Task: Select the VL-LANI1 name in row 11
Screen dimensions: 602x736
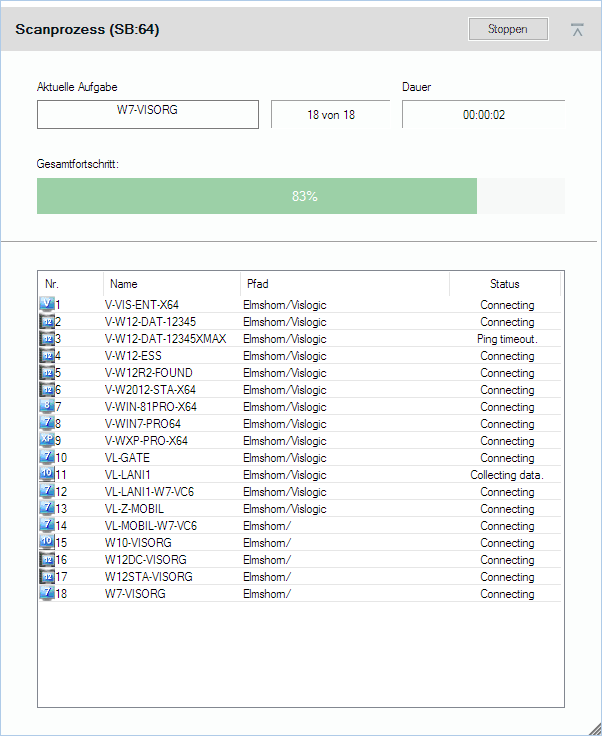Action: click(x=127, y=475)
